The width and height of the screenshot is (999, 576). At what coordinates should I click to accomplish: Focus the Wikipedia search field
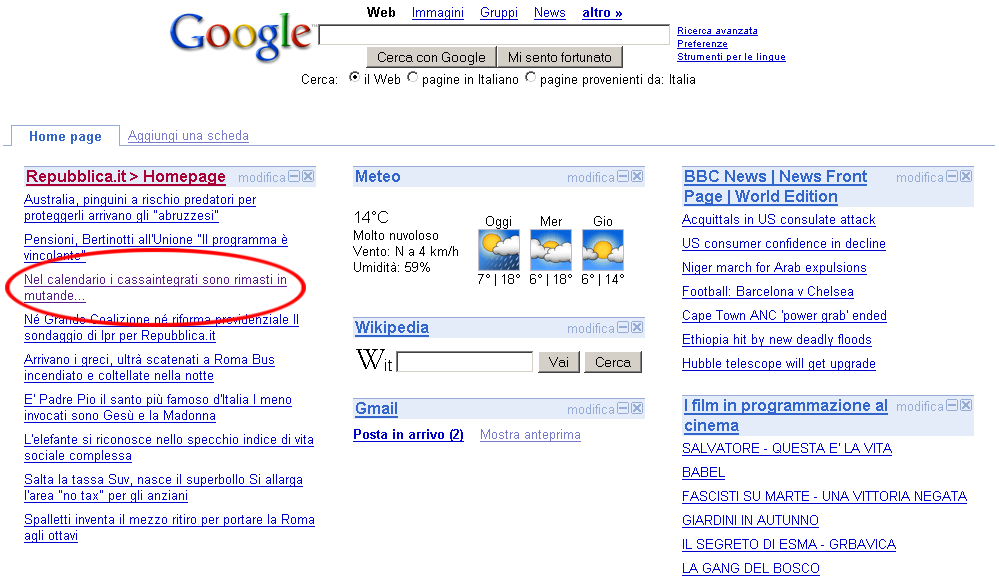pos(464,362)
